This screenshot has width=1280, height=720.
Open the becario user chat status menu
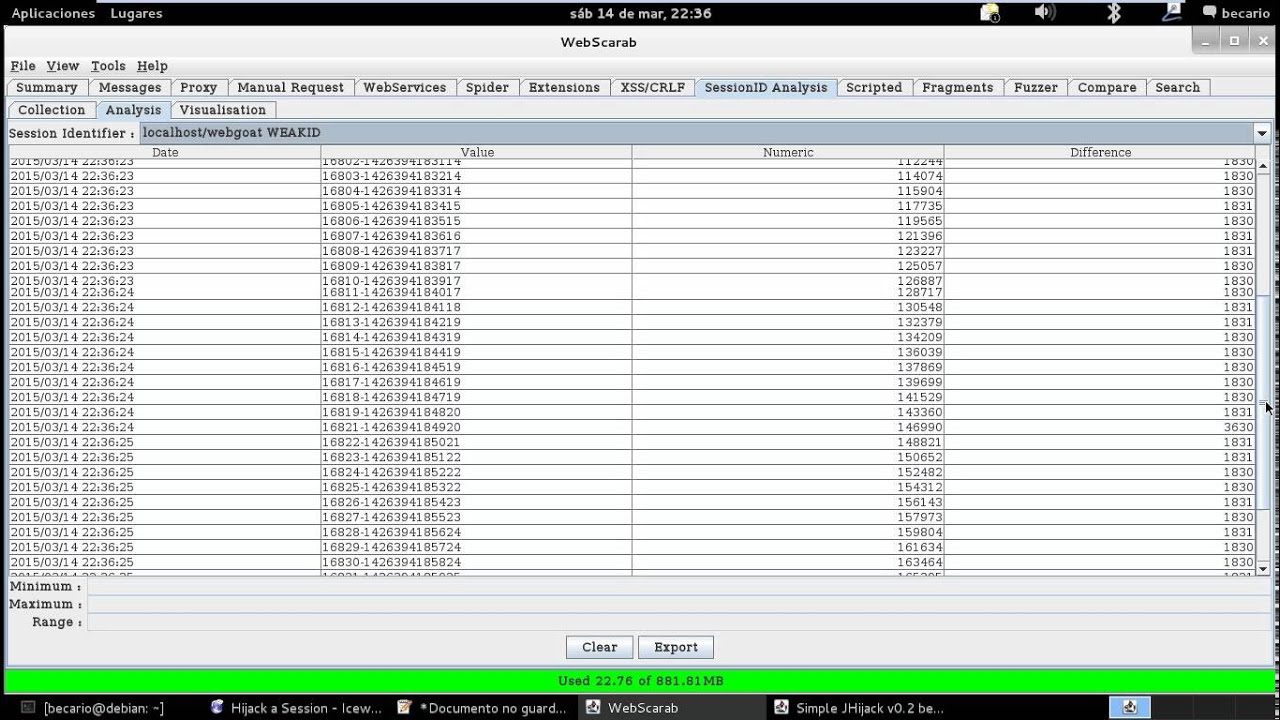1236,13
